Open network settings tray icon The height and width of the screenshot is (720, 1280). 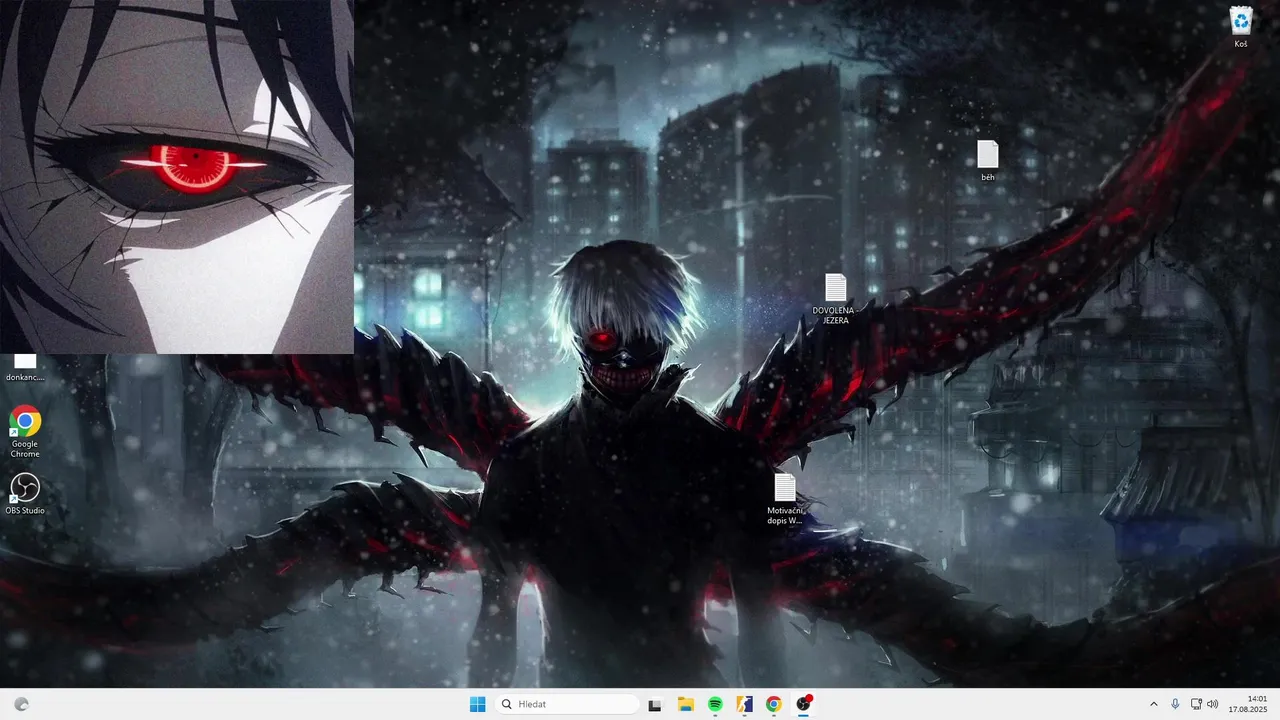click(1196, 704)
